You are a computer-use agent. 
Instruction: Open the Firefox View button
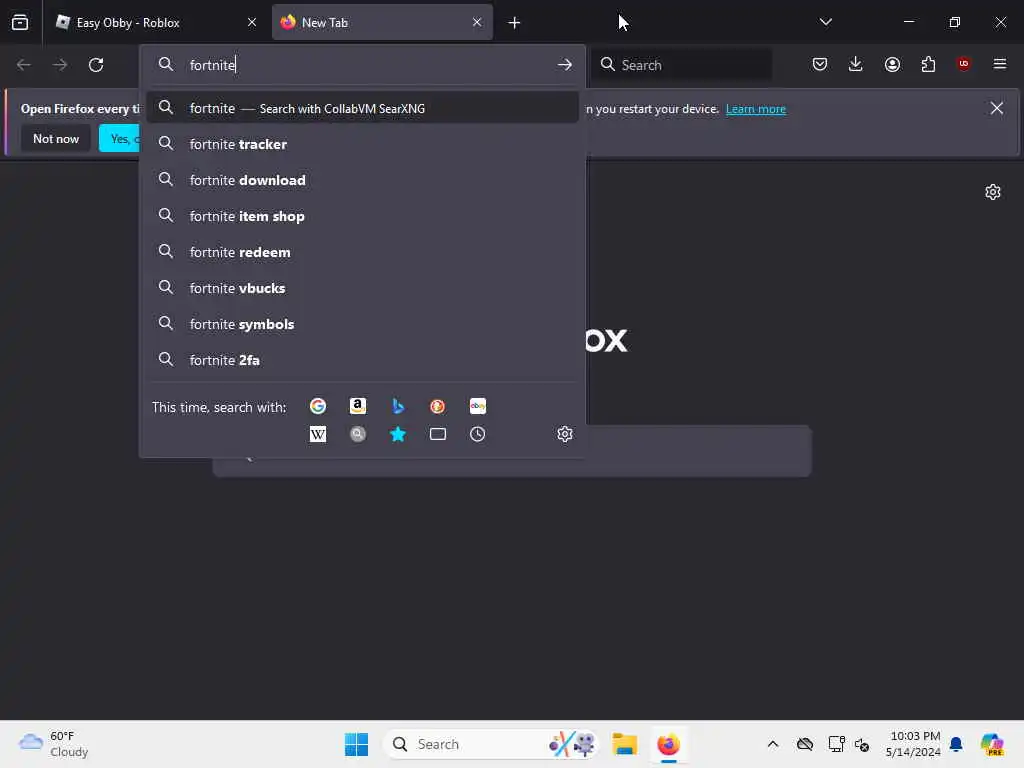[x=20, y=22]
